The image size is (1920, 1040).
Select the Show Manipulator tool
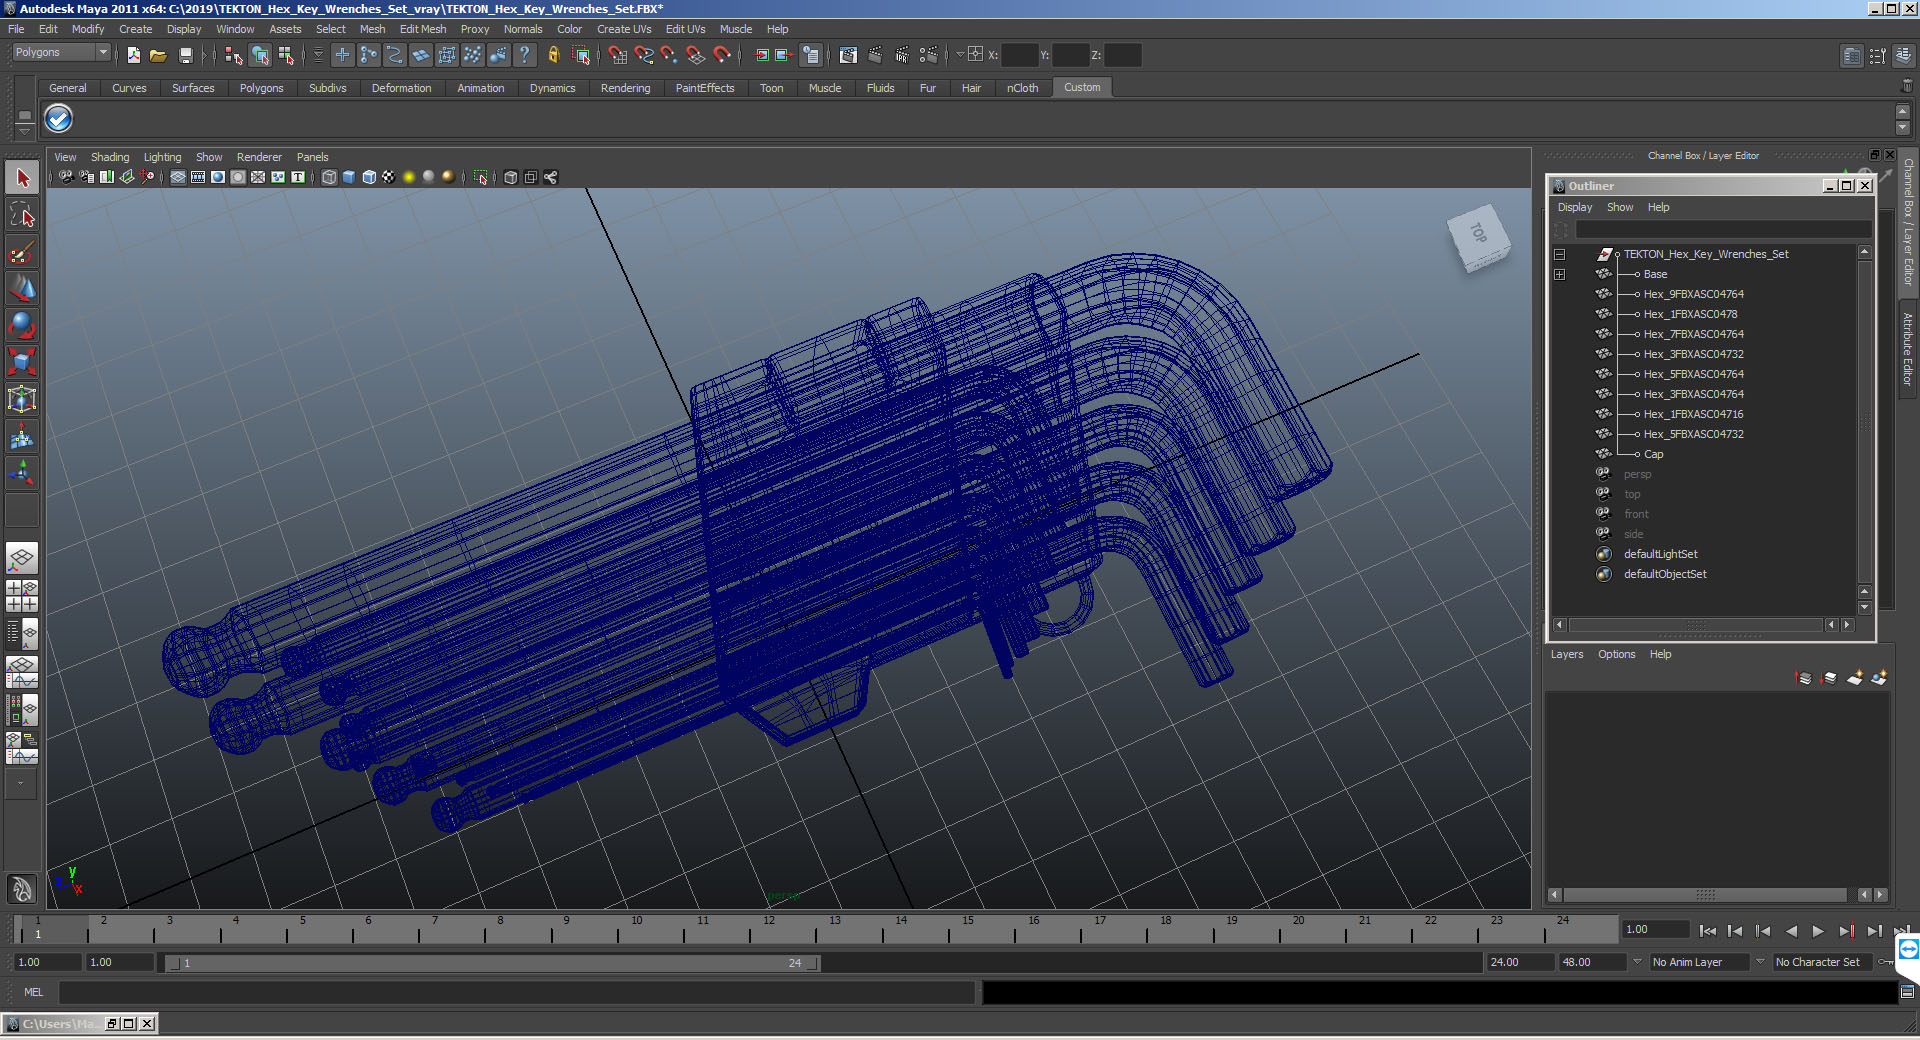[22, 473]
